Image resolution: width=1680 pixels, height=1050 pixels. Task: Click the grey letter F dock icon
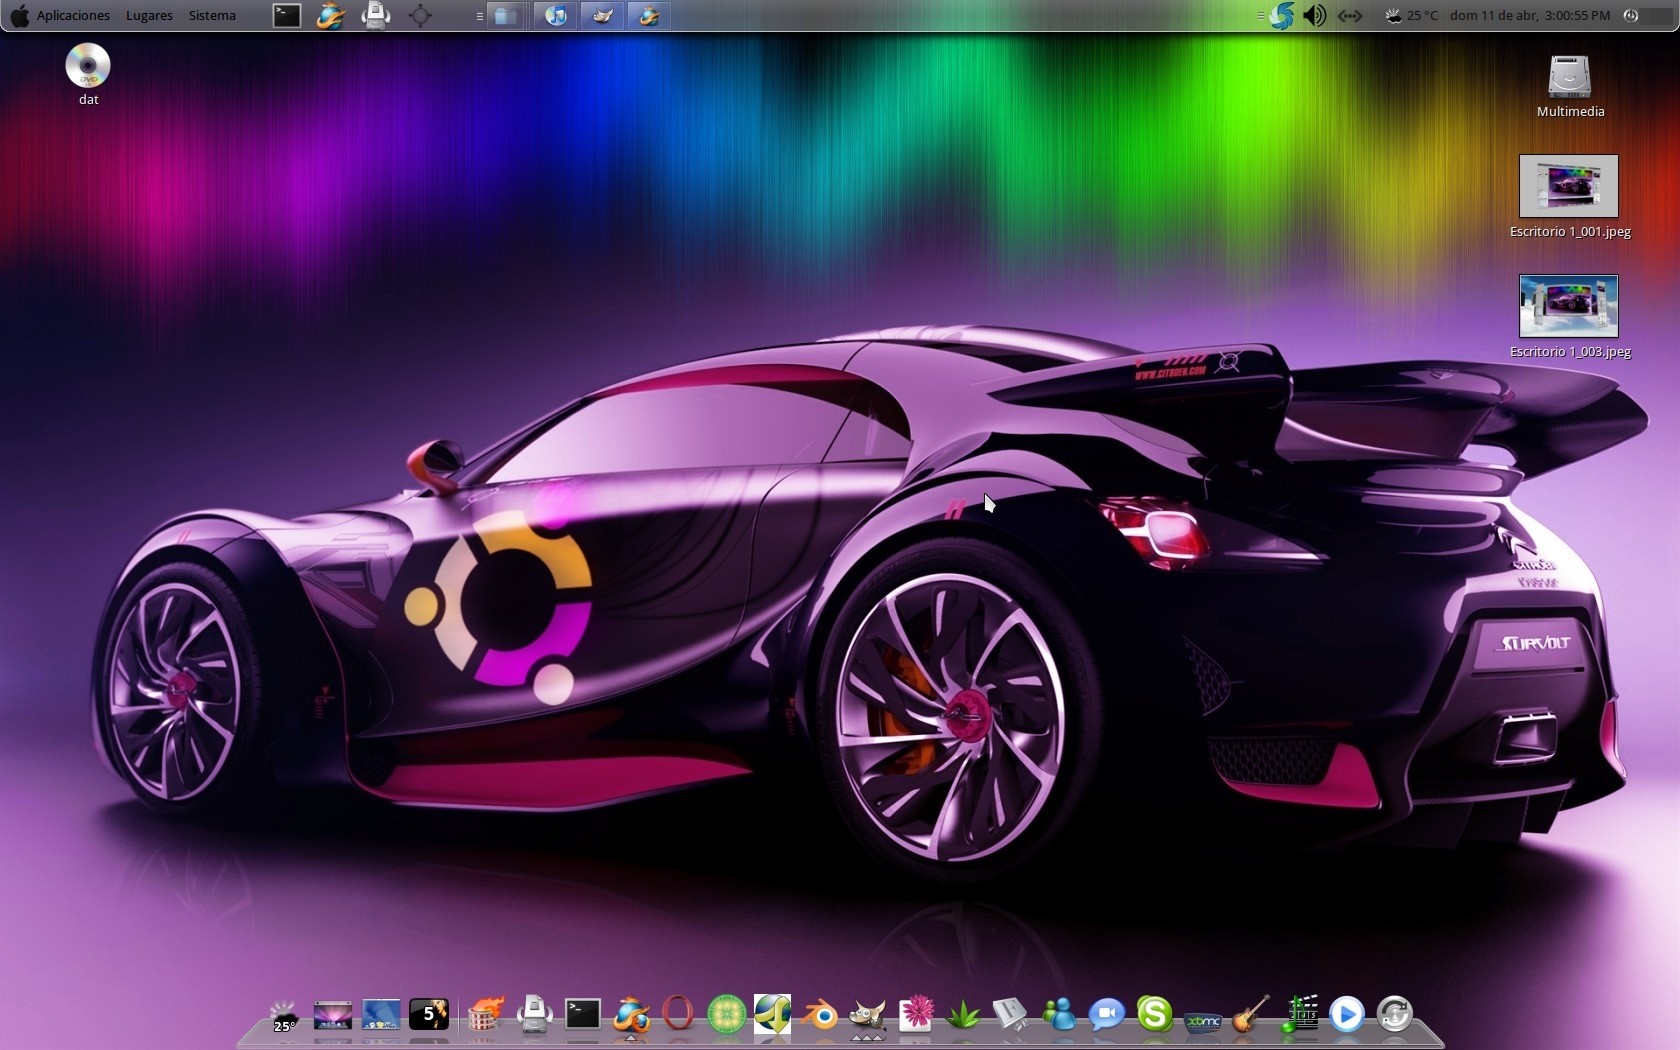point(1011,1015)
